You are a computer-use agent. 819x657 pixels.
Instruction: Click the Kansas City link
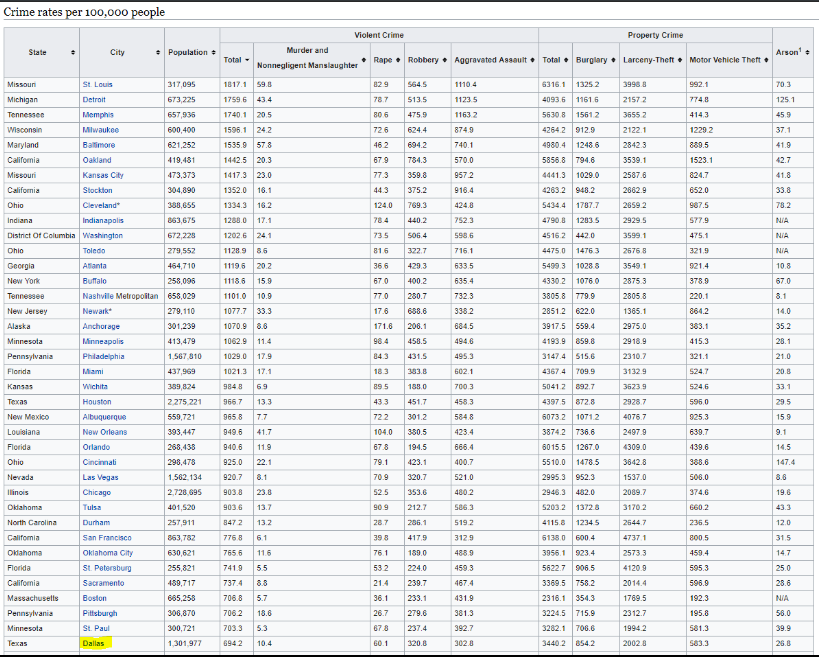click(x=103, y=175)
